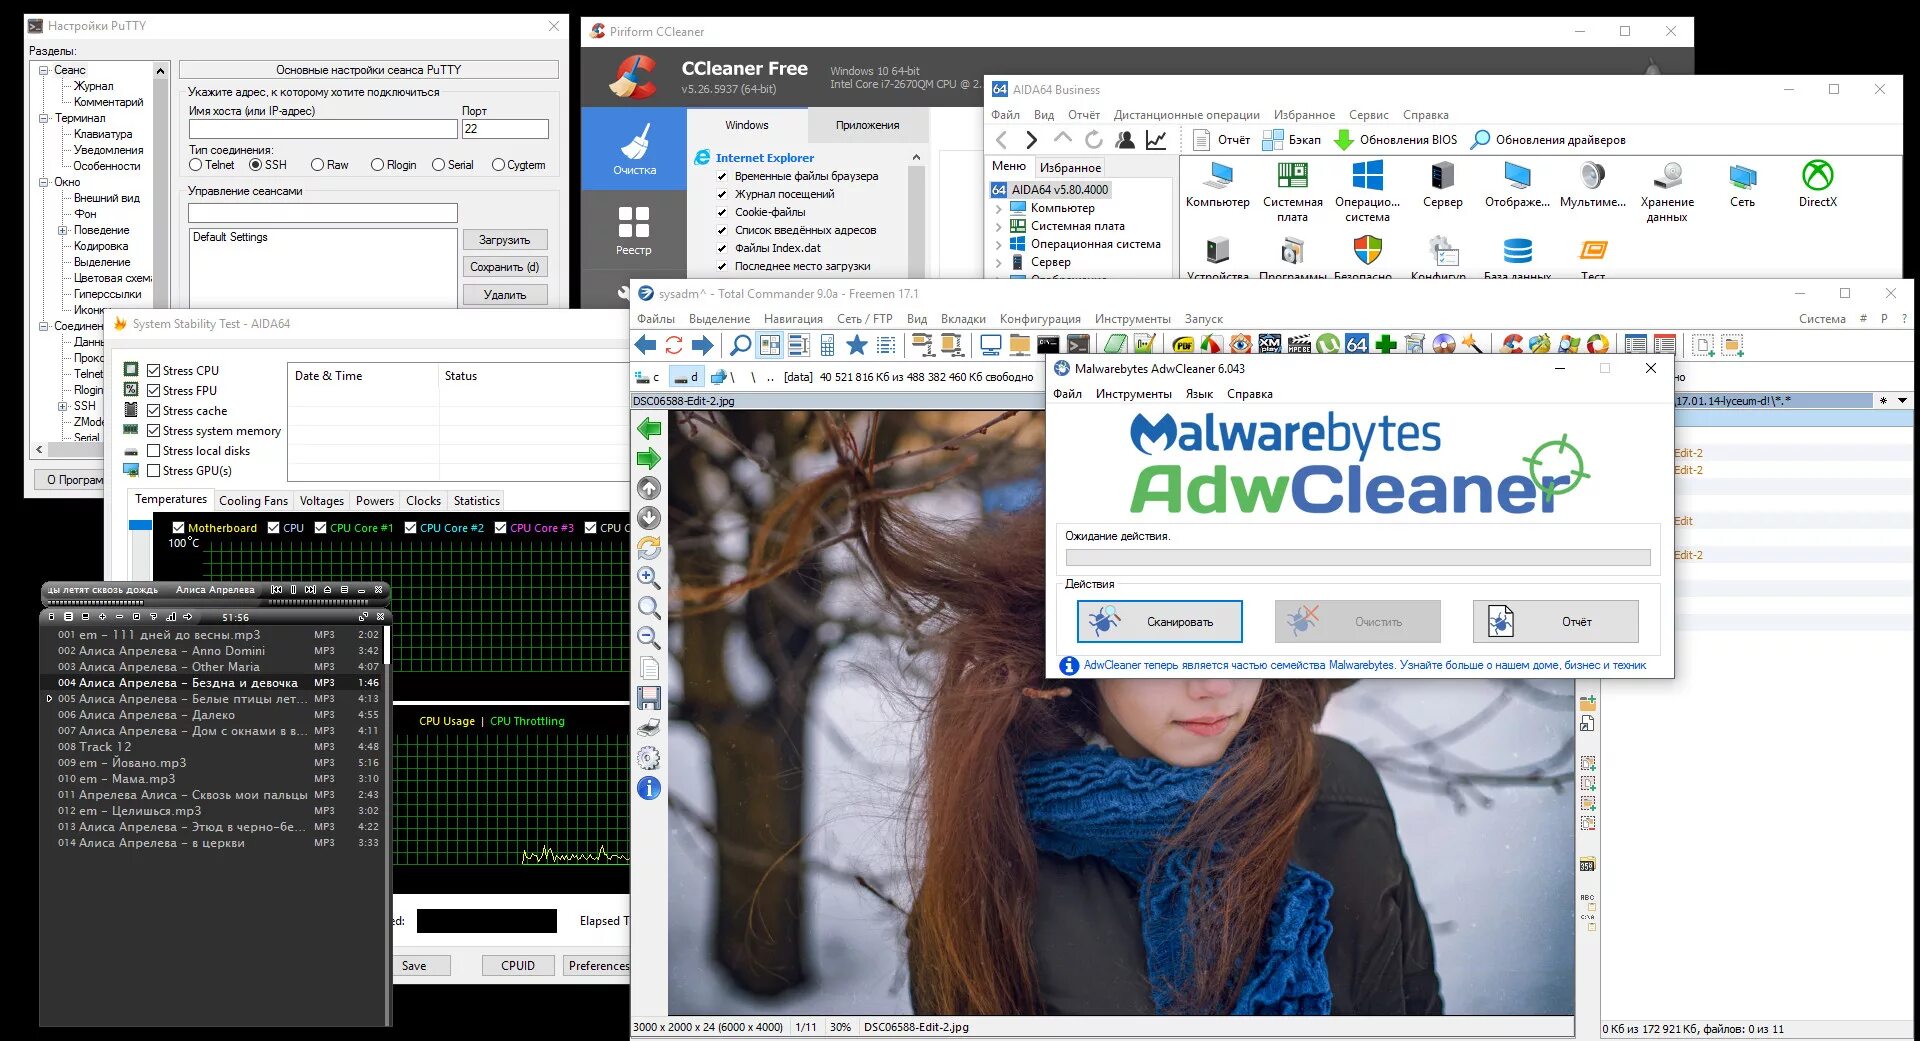This screenshot has height=1041, width=1920.
Task: Click Обновления драйверов in AIDA64 toolbar
Action: (x=1548, y=140)
